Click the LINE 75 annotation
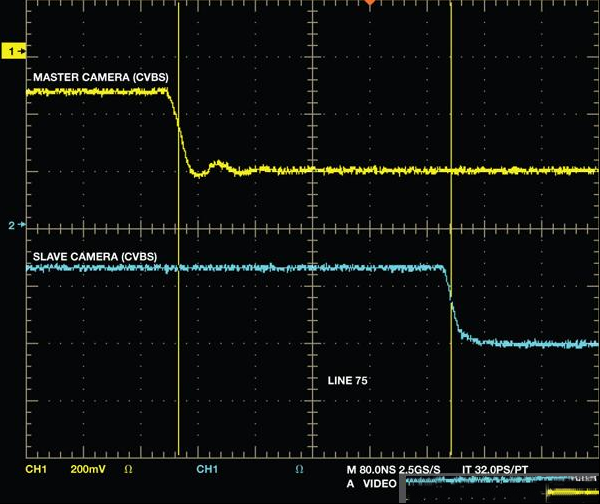 point(347,380)
